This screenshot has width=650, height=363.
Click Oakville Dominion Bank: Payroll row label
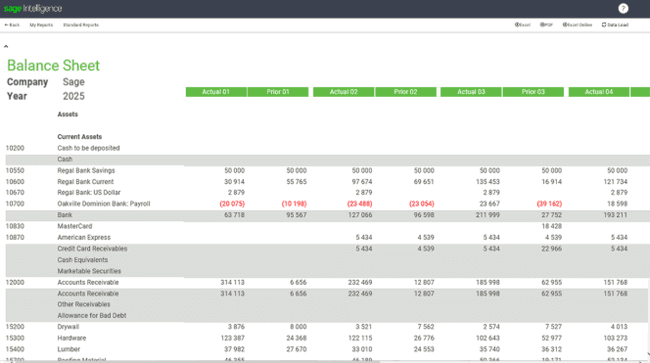[x=104, y=203]
